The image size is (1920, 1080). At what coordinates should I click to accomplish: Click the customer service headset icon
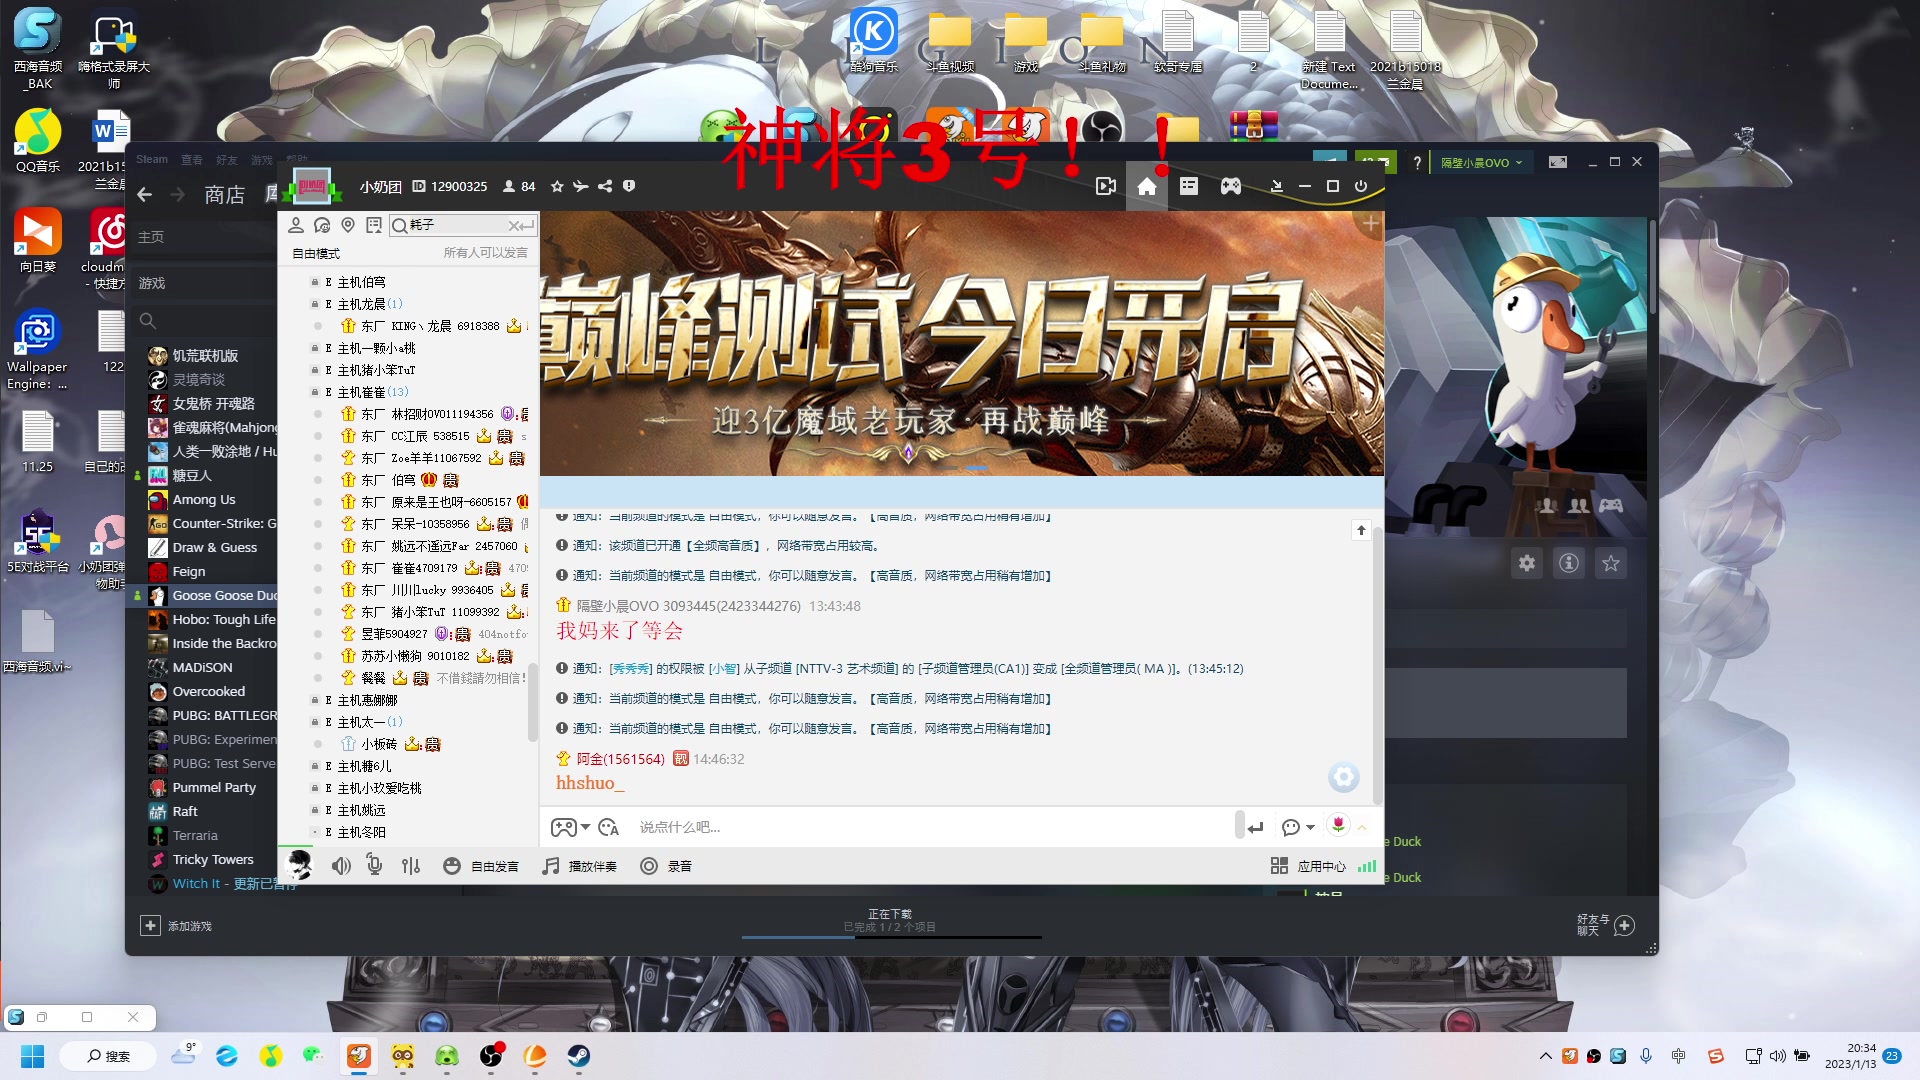pyautogui.click(x=322, y=225)
